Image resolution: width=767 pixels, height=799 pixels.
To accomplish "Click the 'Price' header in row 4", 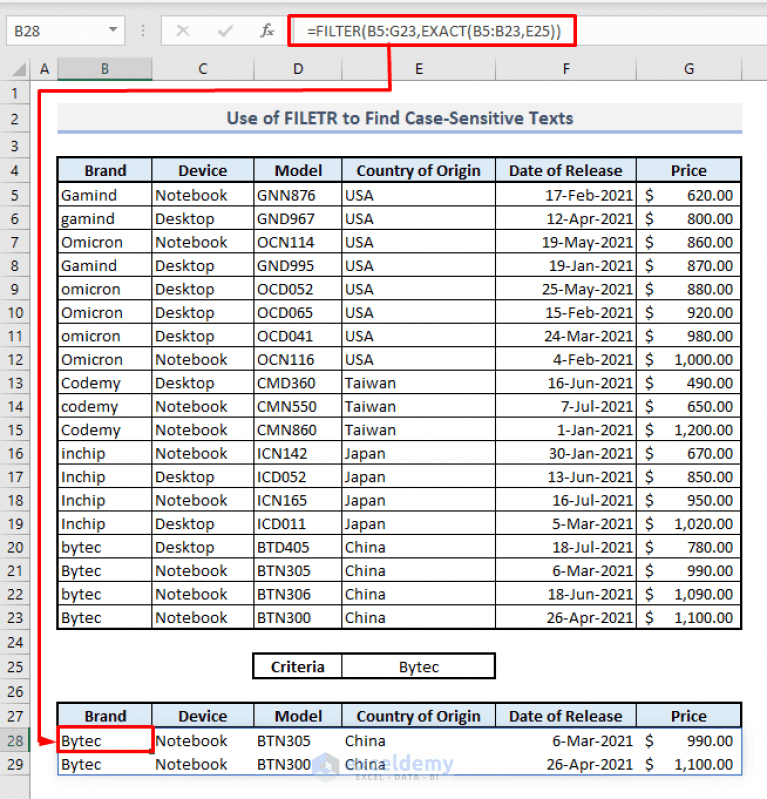I will pos(689,171).
